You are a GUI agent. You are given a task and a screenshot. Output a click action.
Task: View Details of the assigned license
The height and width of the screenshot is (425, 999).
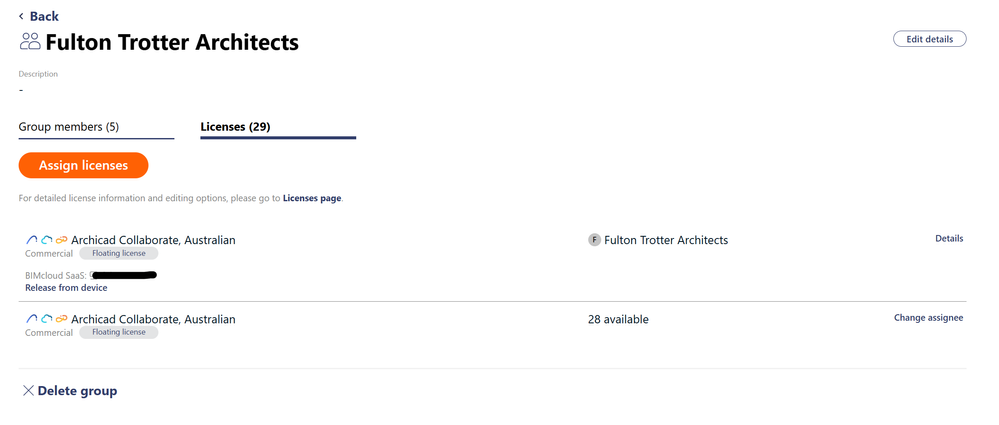949,239
